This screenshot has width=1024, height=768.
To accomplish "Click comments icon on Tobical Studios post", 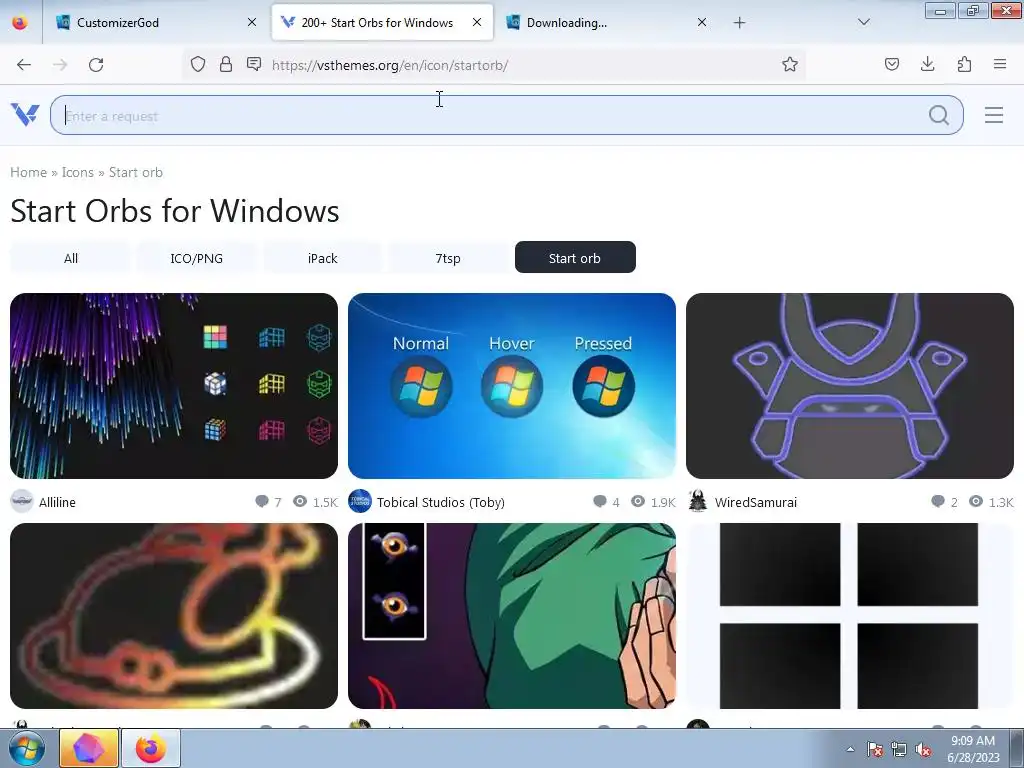I will point(600,502).
